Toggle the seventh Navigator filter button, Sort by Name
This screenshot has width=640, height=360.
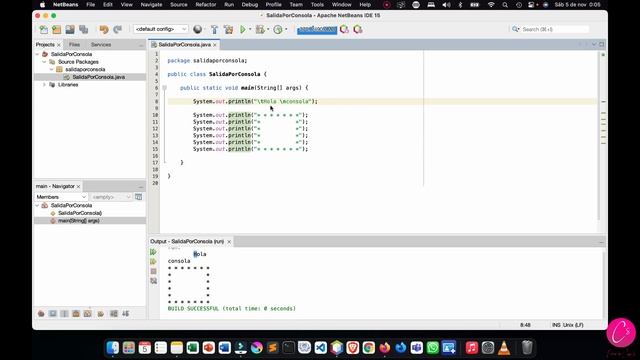[114, 313]
